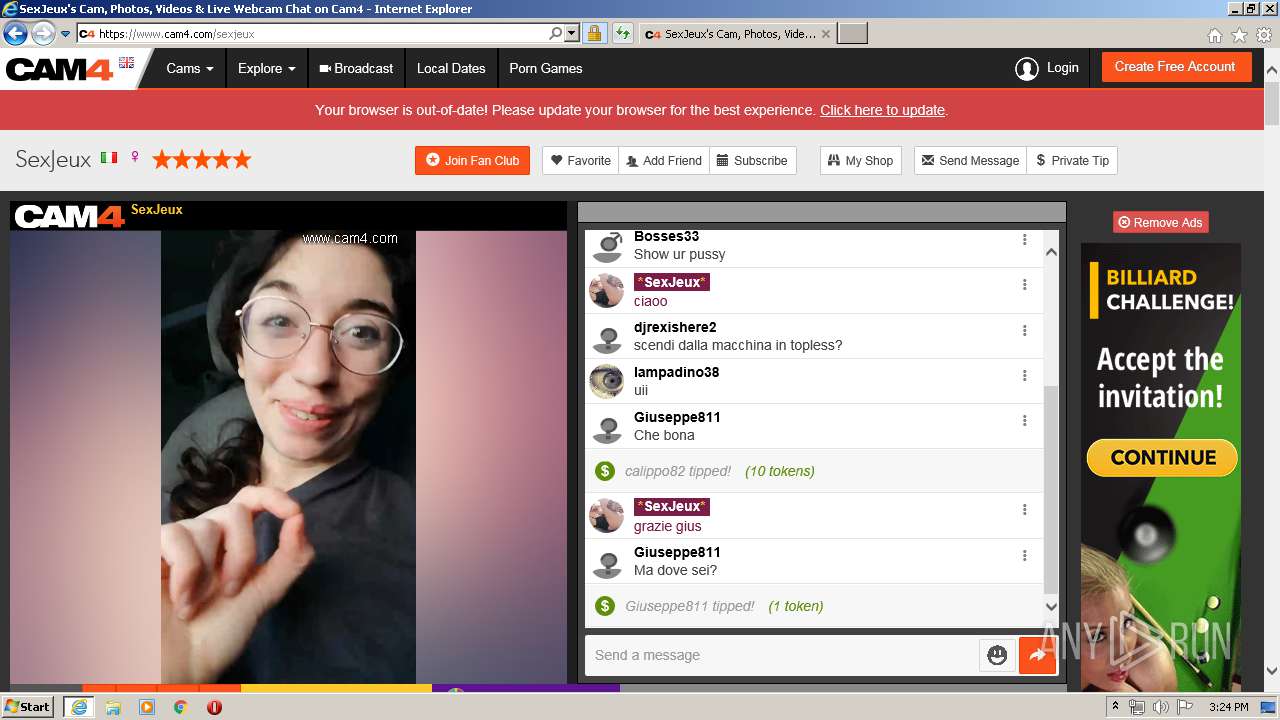Click the volume speaker tray icon
The height and width of the screenshot is (720, 1280).
click(1160, 707)
